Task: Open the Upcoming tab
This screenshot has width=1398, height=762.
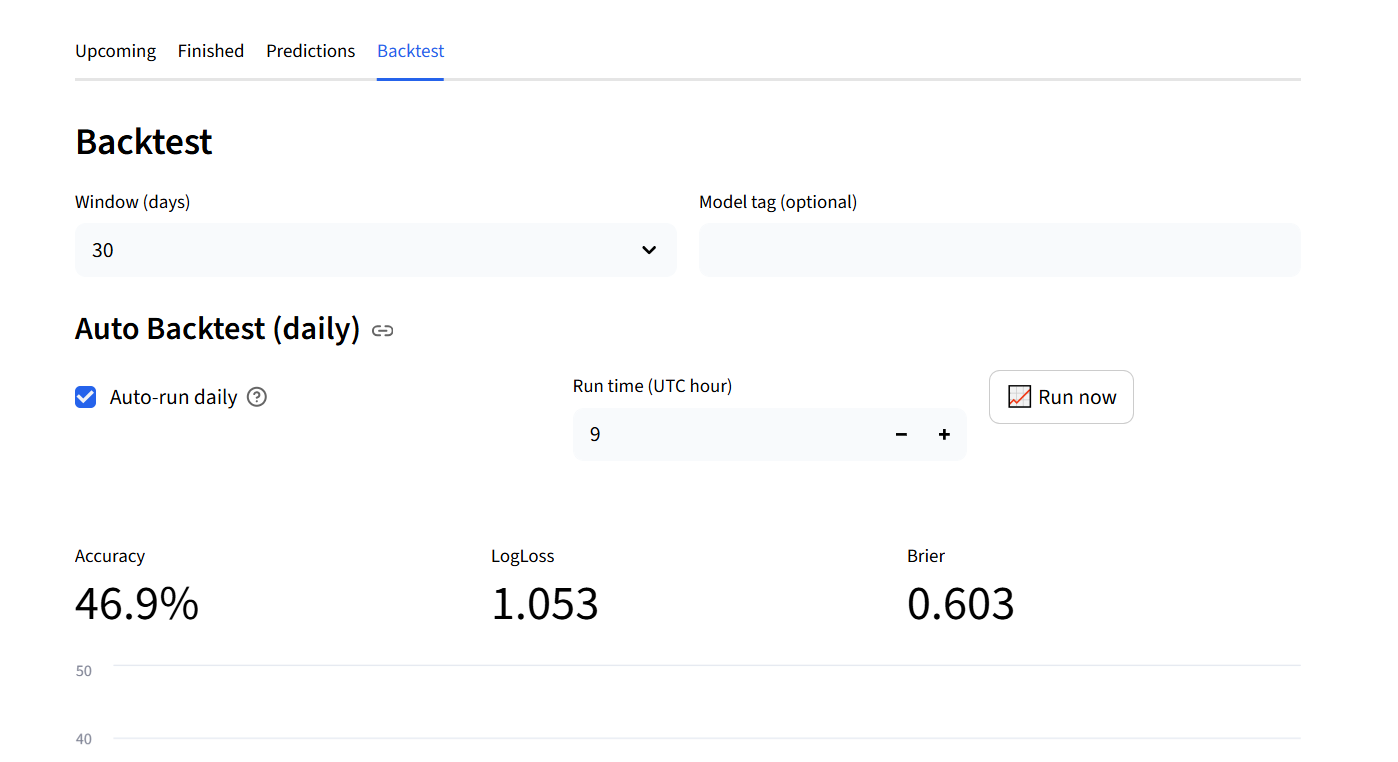Action: point(115,51)
